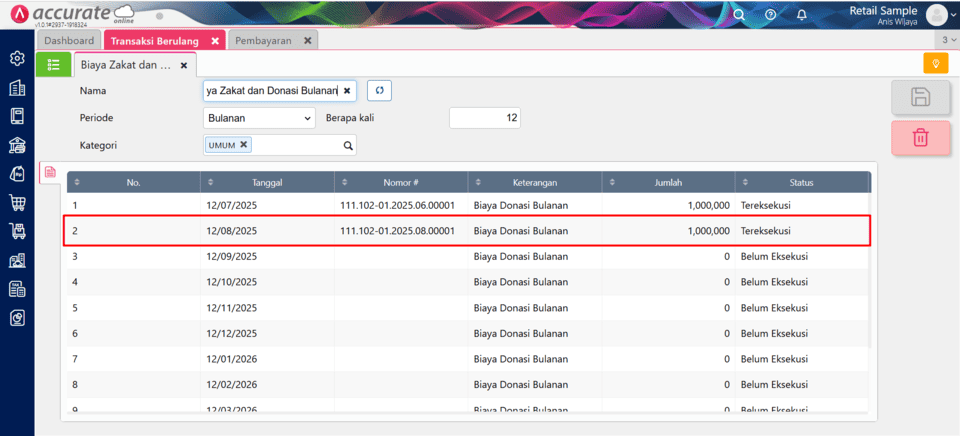960x436 pixels.
Task: Switch to the Dashboard tab
Action: click(70, 41)
